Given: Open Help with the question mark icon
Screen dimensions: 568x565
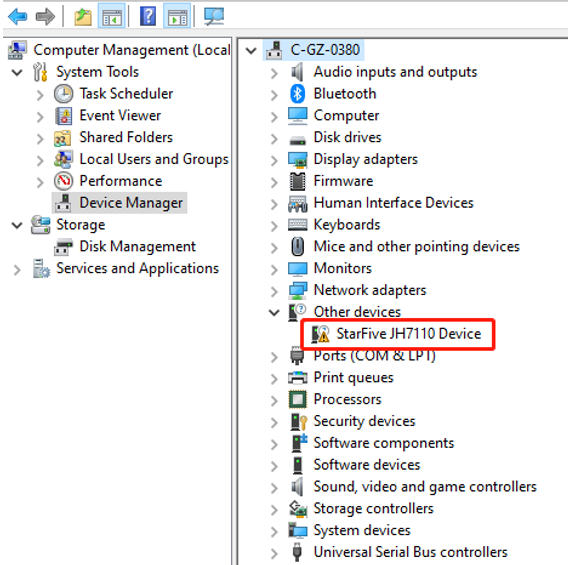Looking at the screenshot, I should tap(148, 16).
